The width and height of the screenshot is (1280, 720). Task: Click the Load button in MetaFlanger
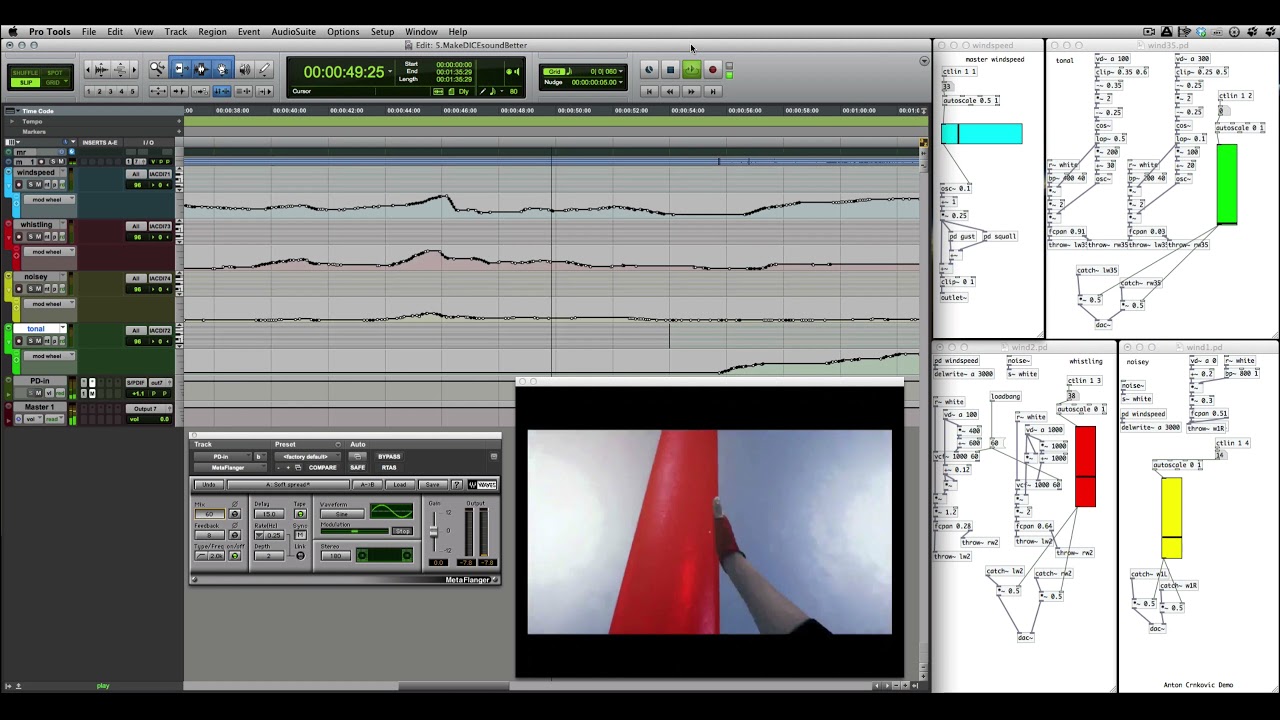point(400,485)
